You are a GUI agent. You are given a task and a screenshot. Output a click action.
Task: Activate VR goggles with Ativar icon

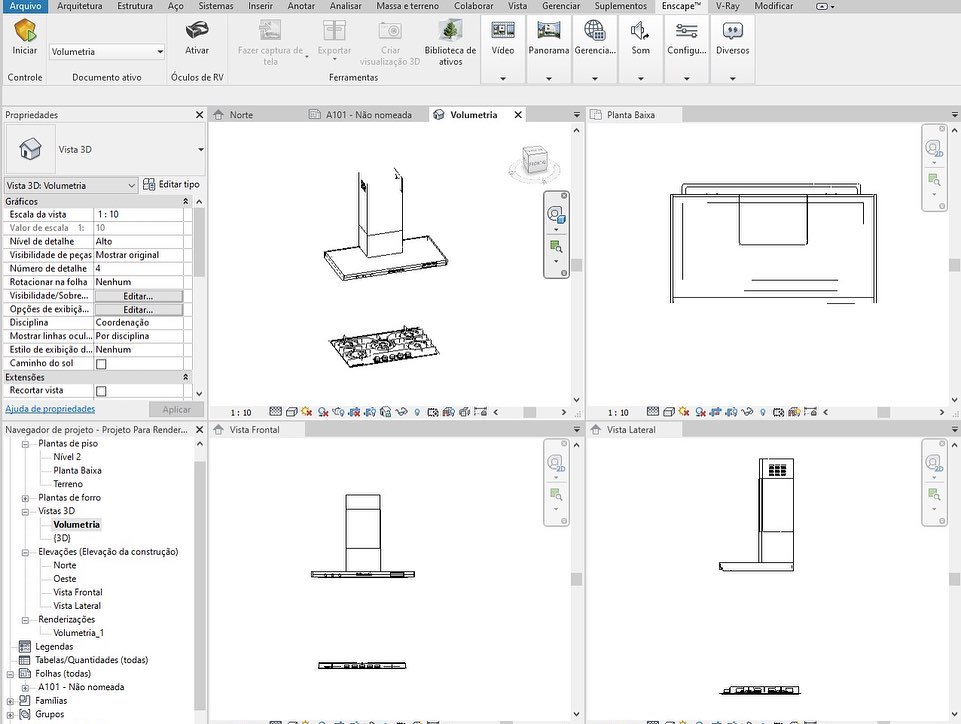point(197,30)
